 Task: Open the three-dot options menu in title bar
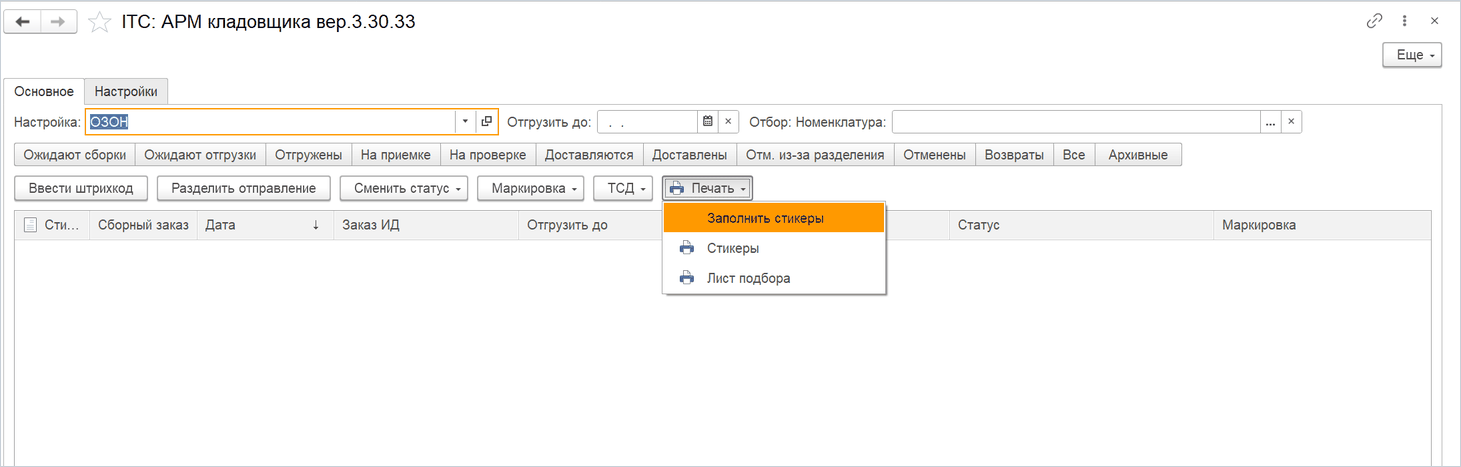[x=1405, y=21]
